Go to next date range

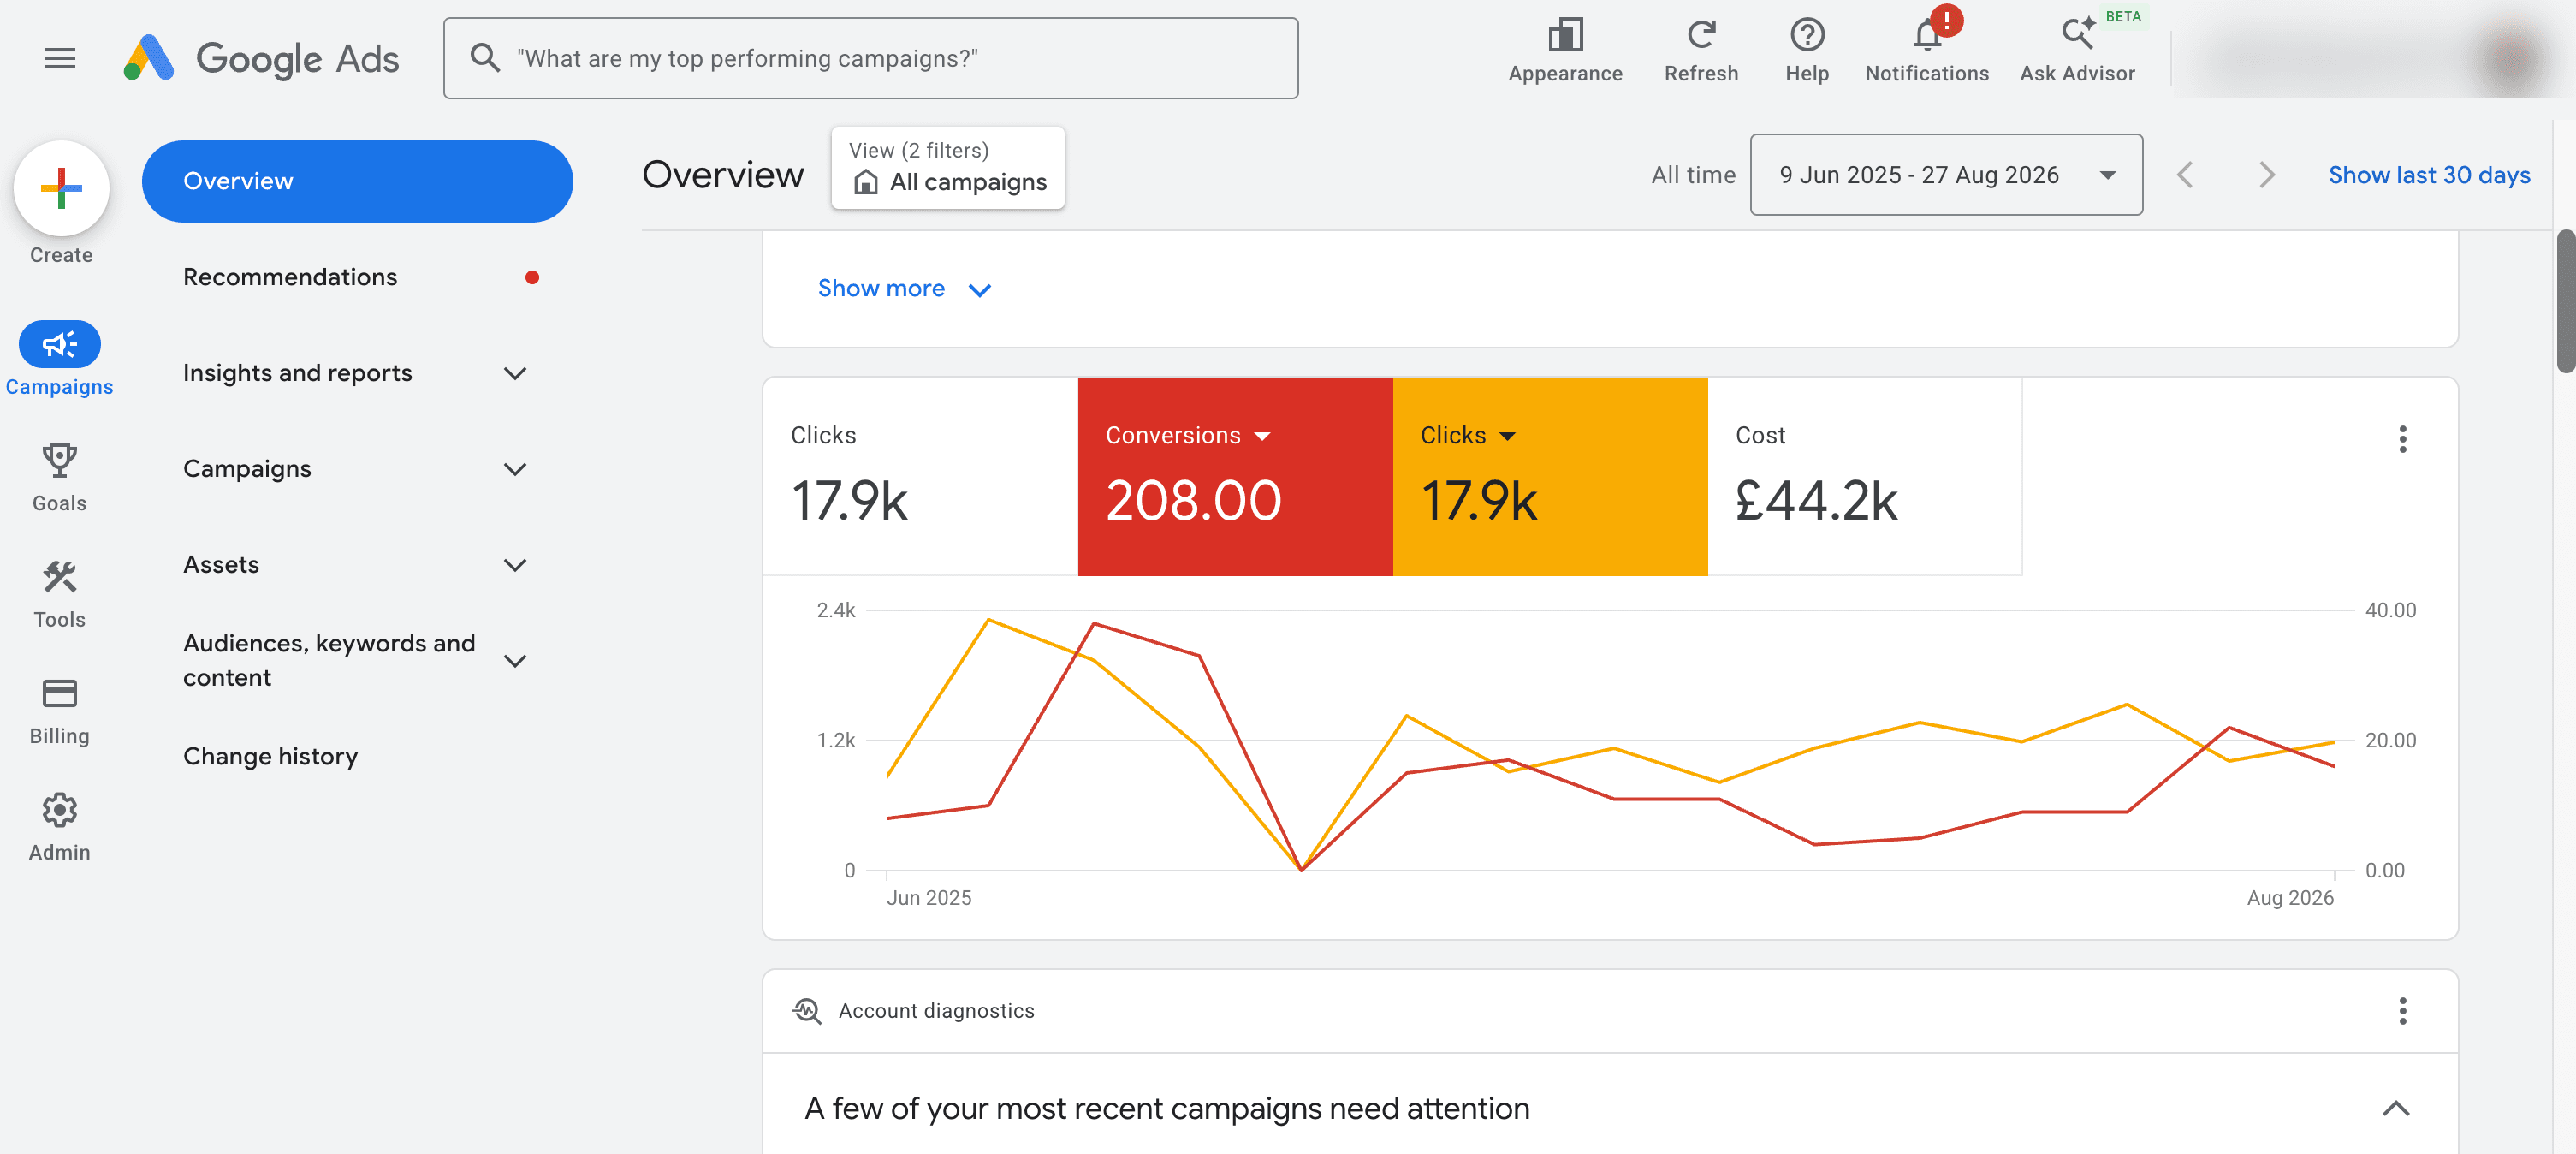coord(2266,175)
